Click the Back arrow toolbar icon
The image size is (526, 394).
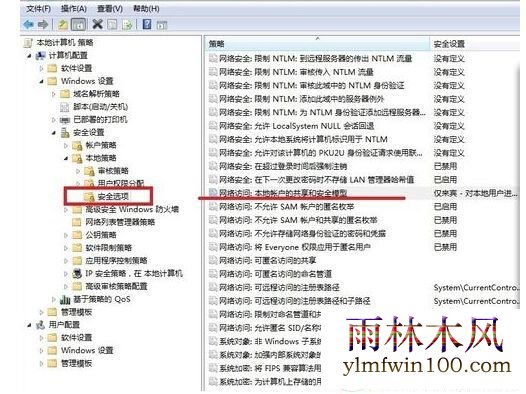[29, 24]
